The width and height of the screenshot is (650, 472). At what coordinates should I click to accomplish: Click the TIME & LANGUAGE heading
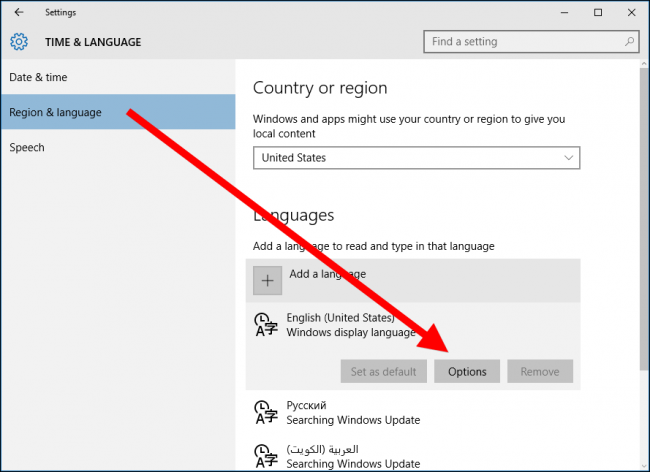pyautogui.click(x=93, y=42)
